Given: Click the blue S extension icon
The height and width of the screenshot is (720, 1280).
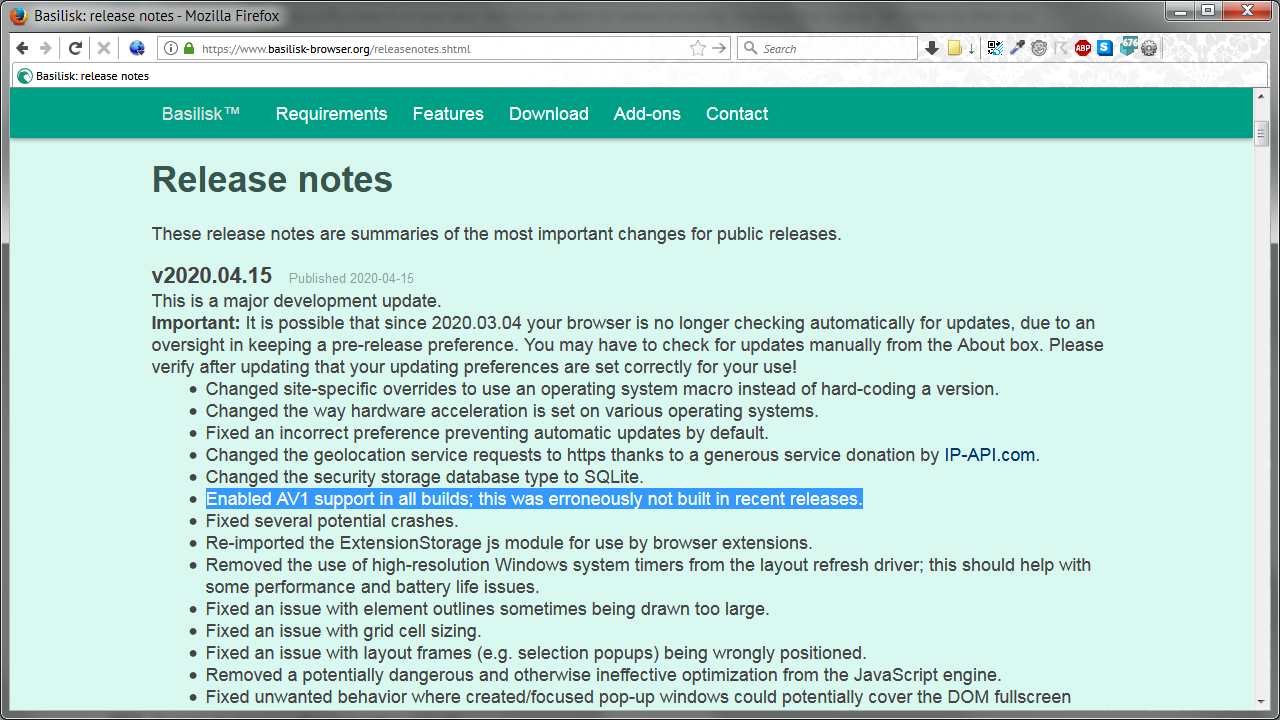Looking at the screenshot, I should click(1105, 48).
